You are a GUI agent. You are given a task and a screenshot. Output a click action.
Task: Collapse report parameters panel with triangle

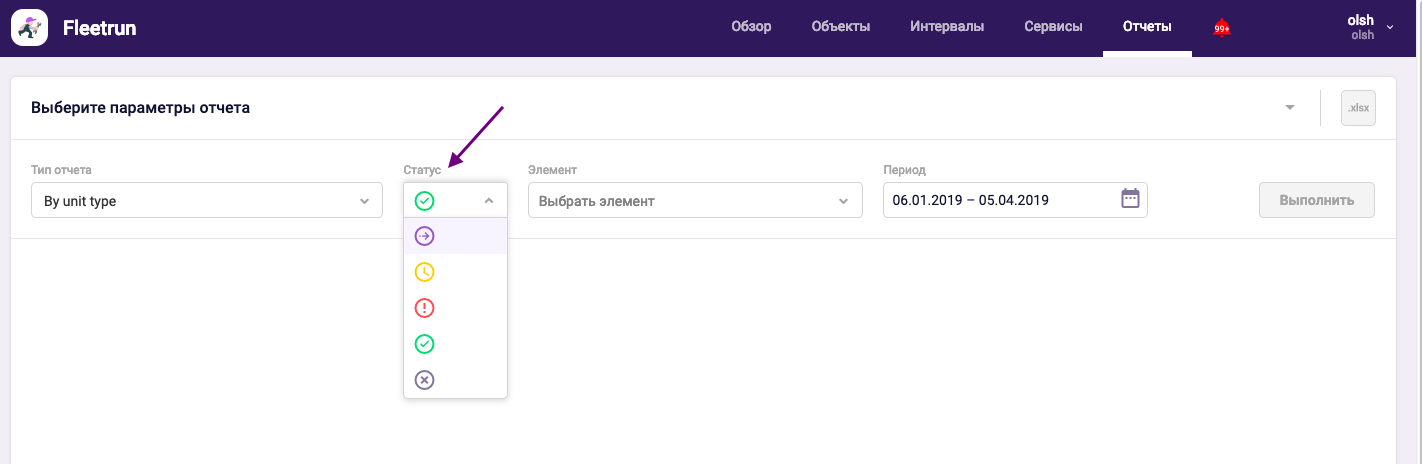click(1290, 108)
